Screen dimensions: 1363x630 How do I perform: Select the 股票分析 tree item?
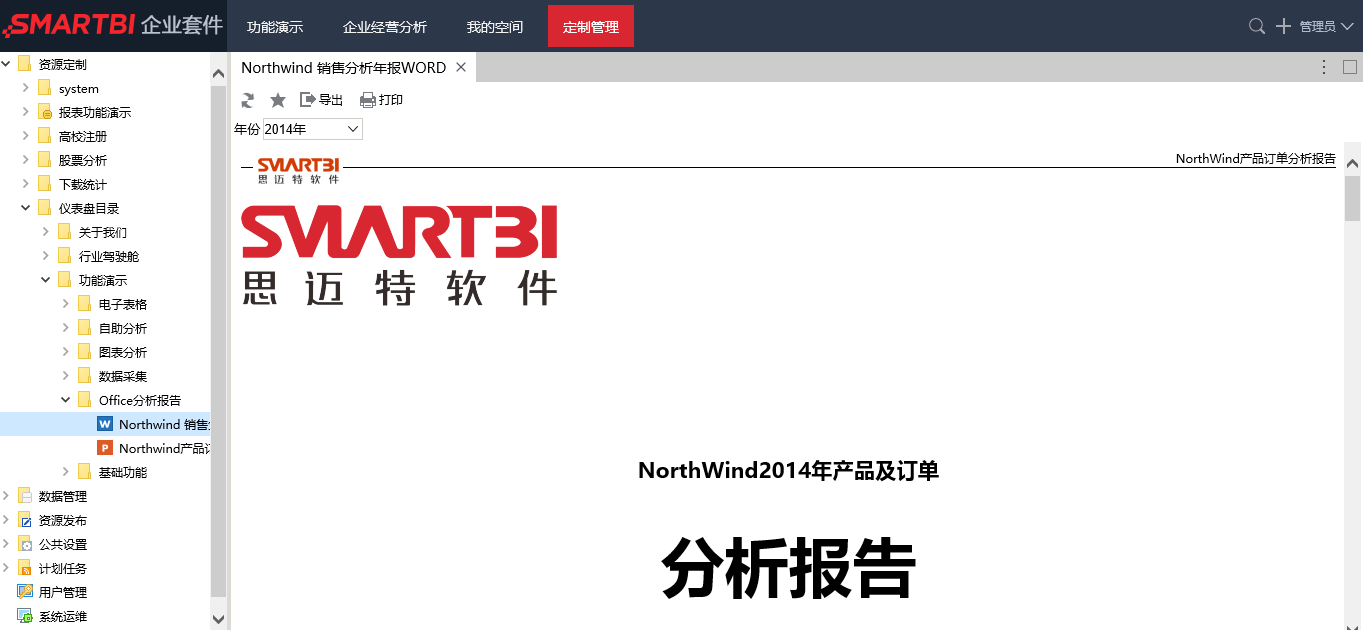point(83,160)
